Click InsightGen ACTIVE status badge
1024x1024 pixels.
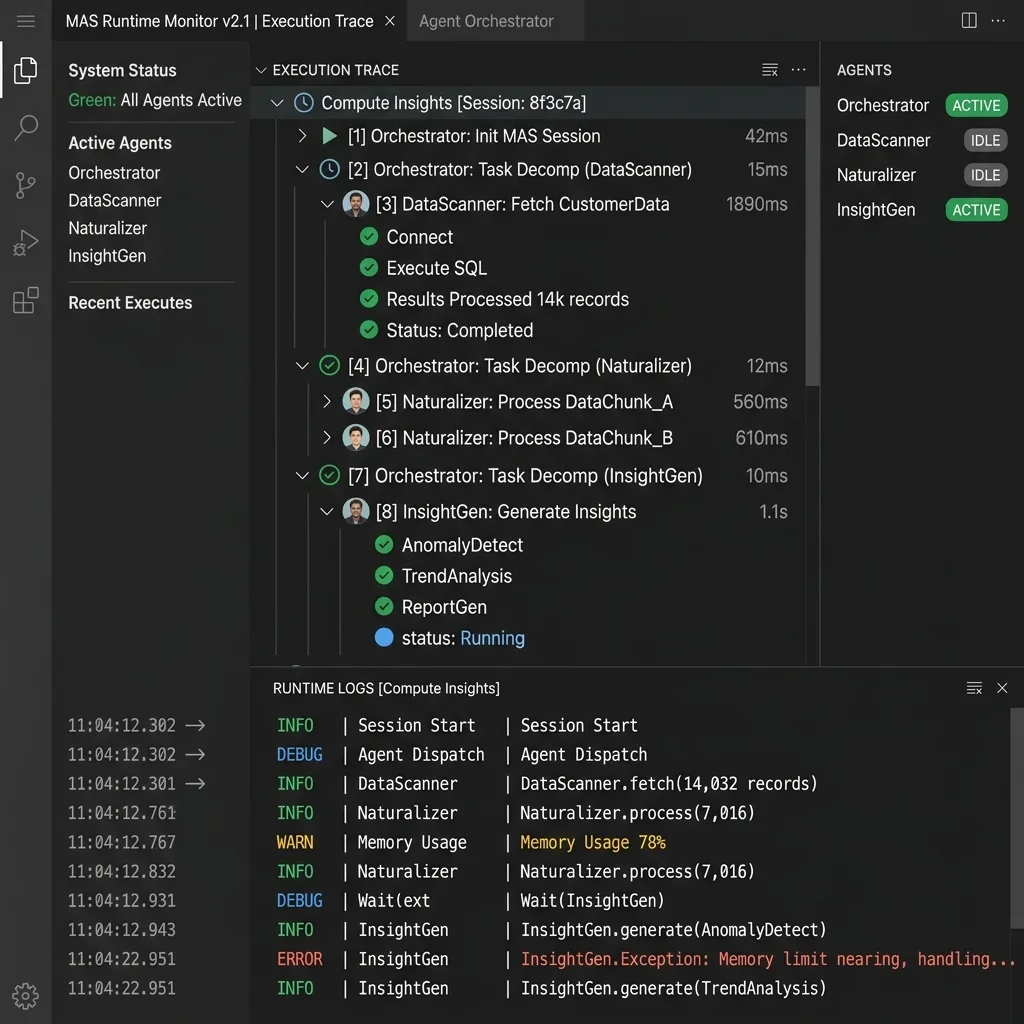tap(976, 210)
